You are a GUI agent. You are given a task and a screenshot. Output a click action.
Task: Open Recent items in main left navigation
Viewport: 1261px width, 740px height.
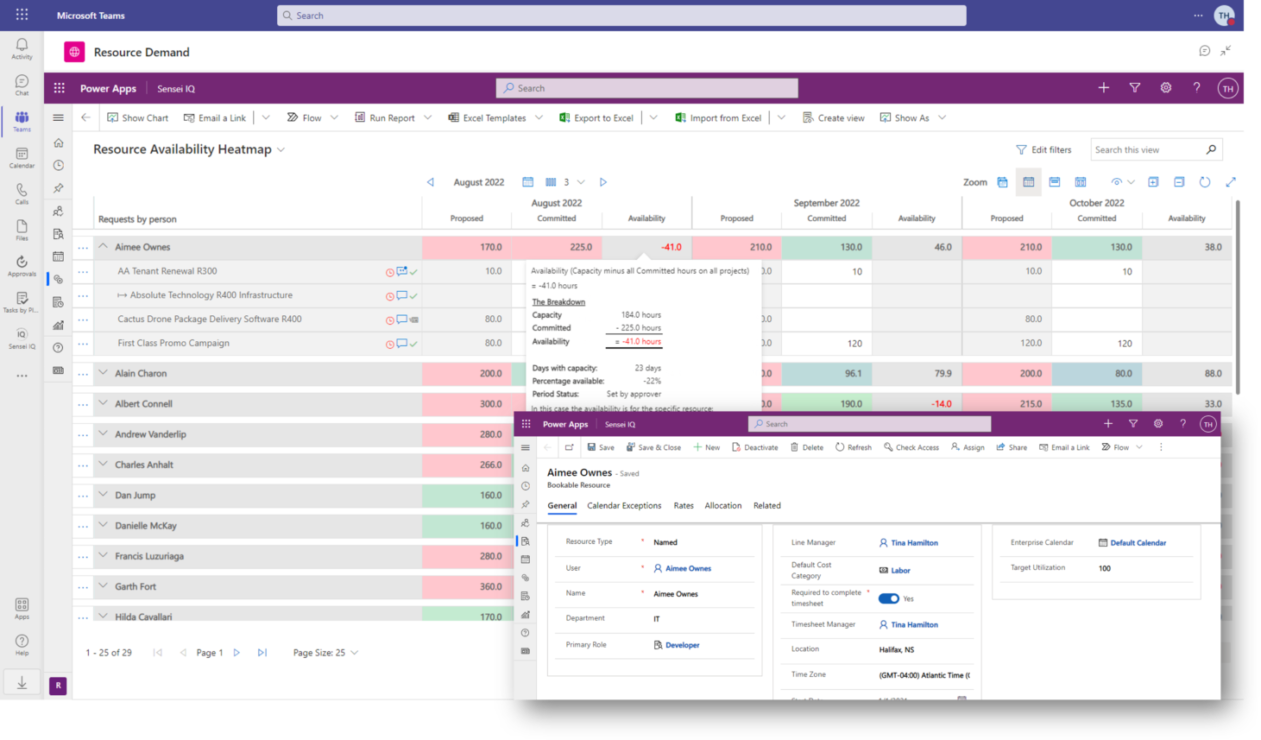click(x=58, y=165)
